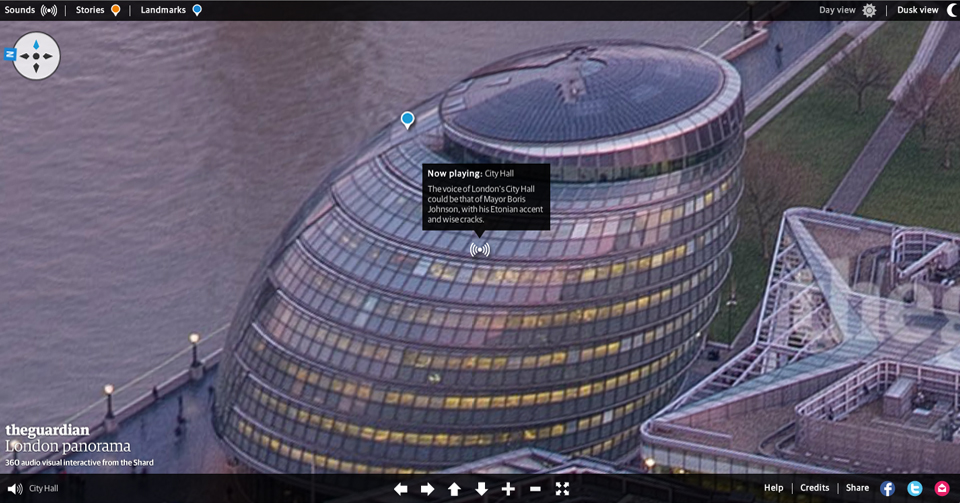
Task: Zoom in with the plus button
Action: point(508,488)
